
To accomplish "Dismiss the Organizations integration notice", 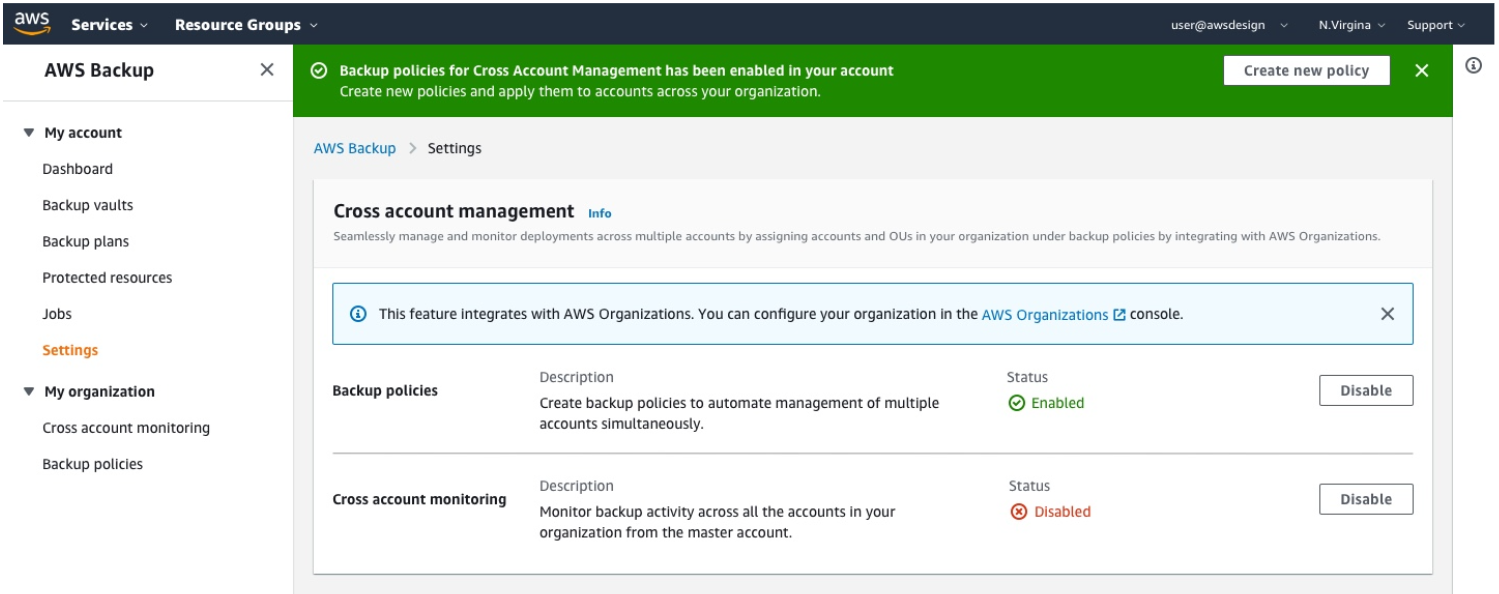I will [1388, 313].
